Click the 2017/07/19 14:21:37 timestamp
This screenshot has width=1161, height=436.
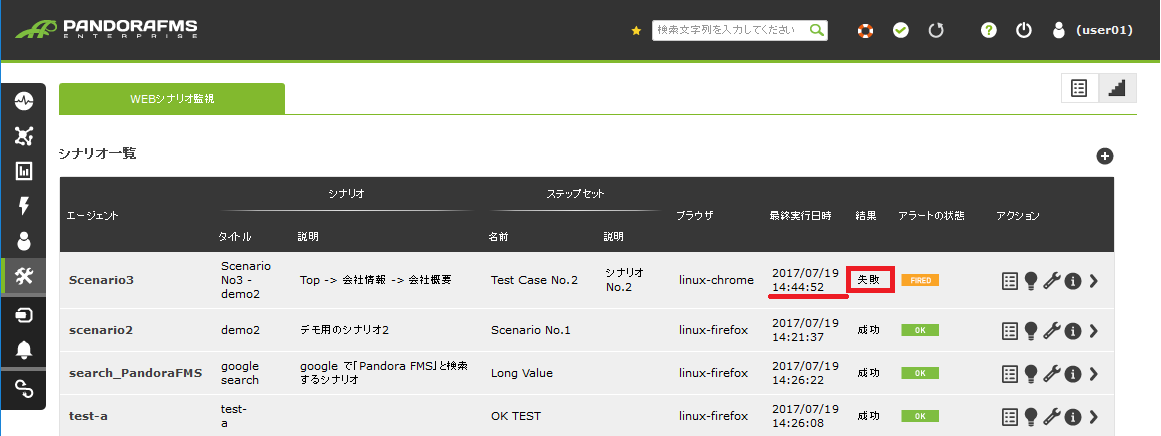click(x=806, y=331)
